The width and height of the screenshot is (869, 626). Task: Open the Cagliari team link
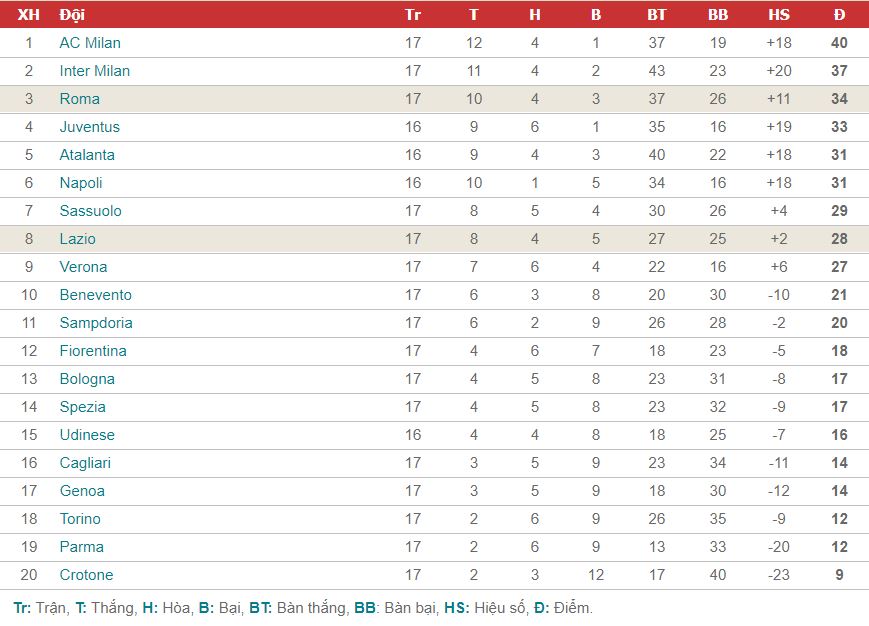click(x=85, y=463)
